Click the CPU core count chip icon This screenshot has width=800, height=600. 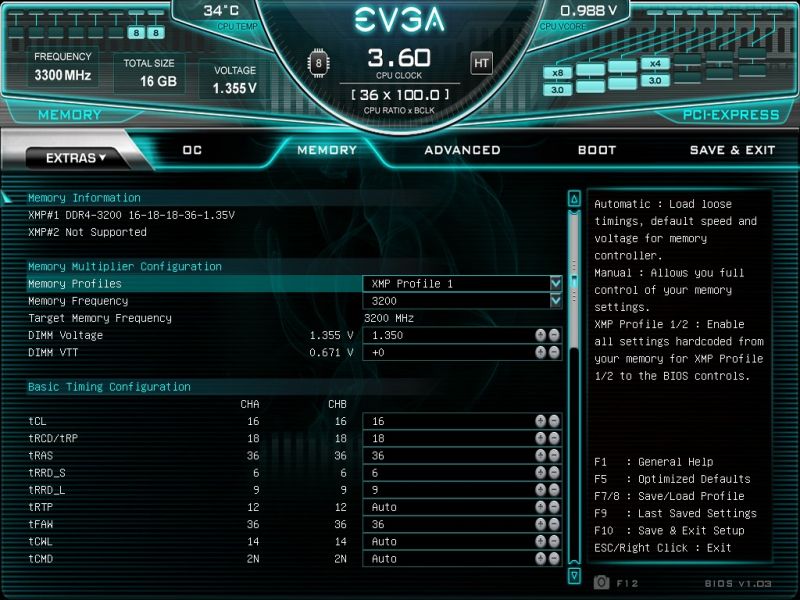pyautogui.click(x=318, y=63)
